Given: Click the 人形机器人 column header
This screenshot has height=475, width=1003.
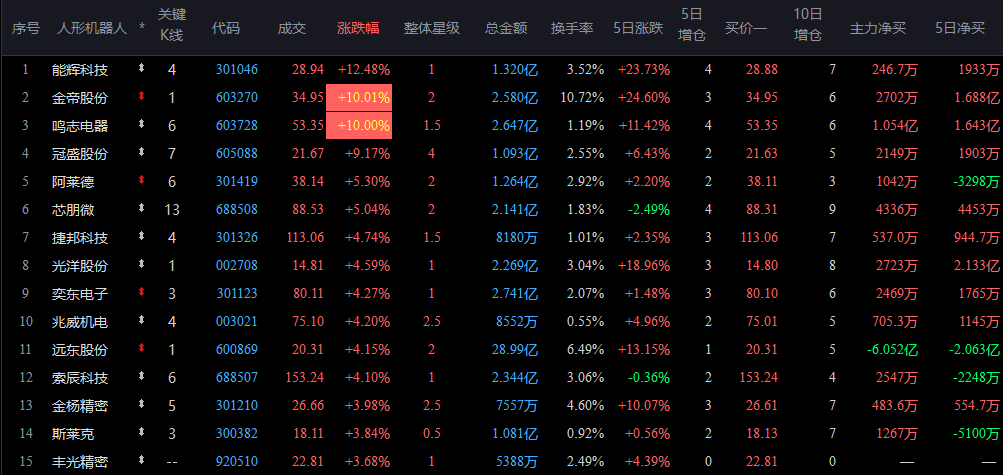Looking at the screenshot, I should pos(92,28).
